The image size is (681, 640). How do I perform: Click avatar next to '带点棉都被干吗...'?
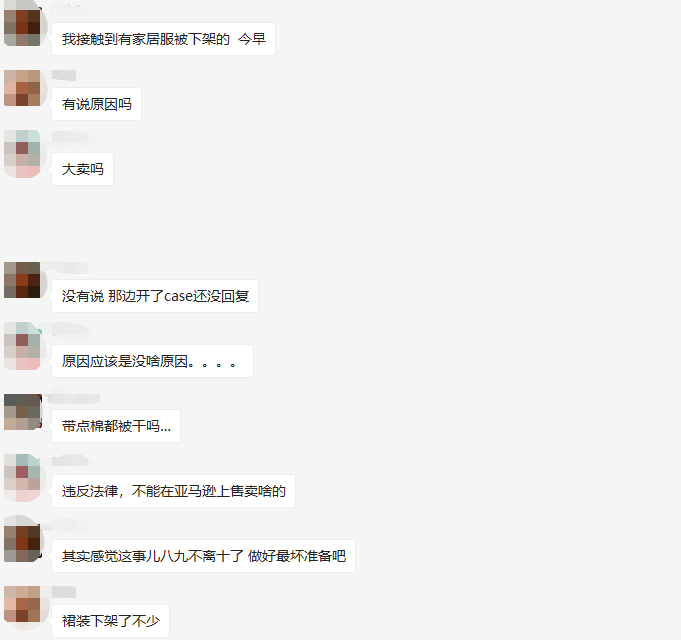[24, 412]
